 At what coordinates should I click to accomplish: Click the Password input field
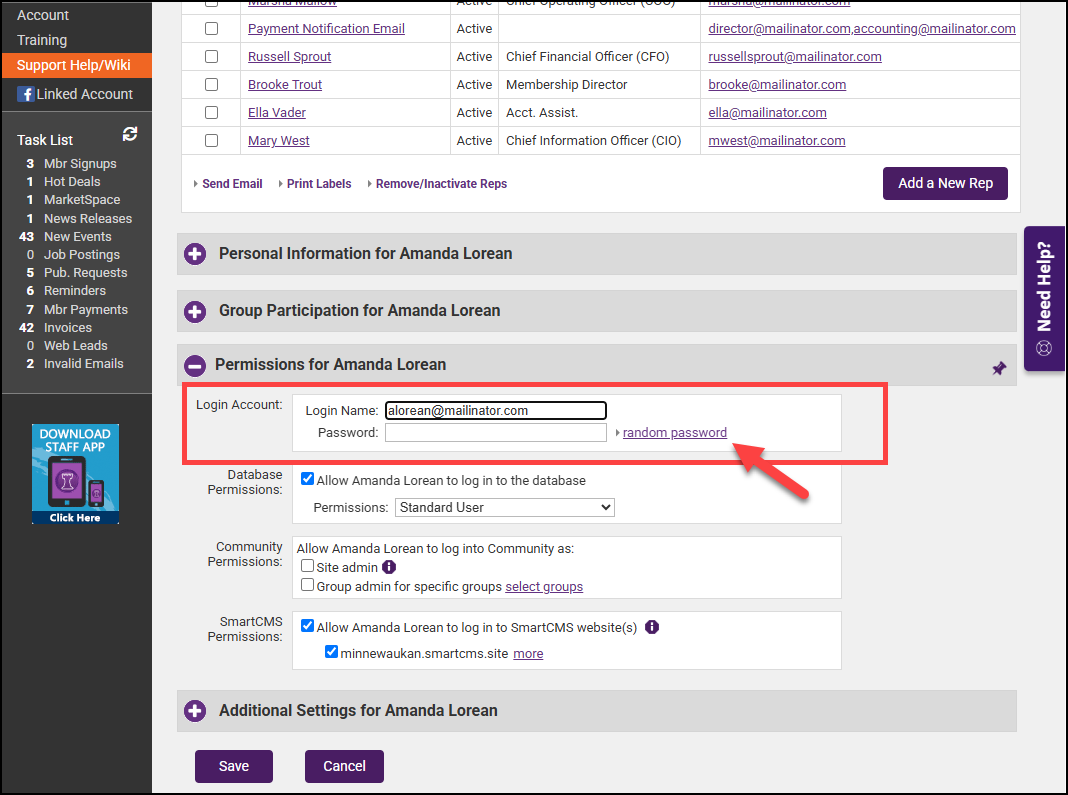click(x=495, y=433)
